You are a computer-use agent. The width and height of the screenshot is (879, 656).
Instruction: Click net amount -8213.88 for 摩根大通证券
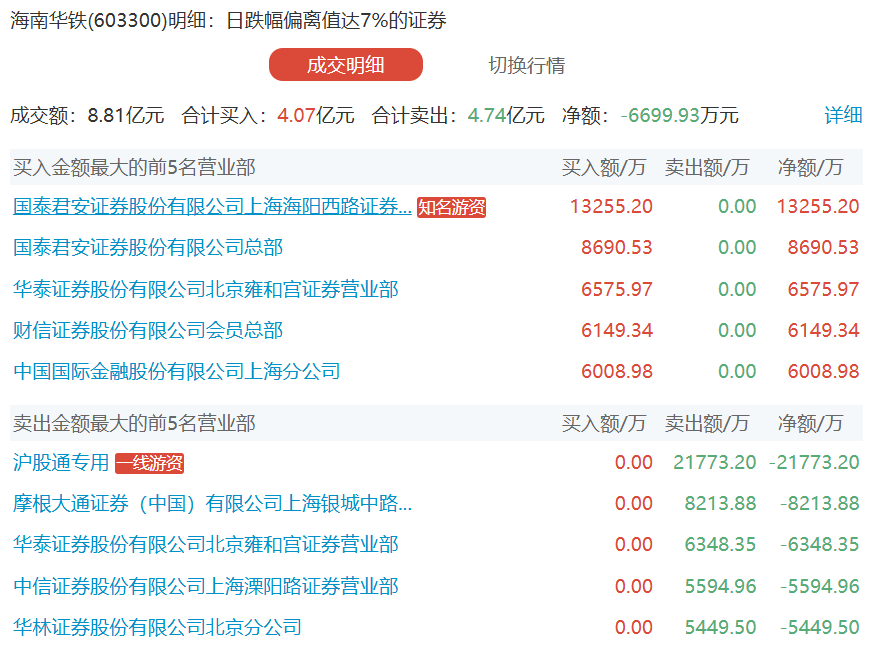(x=820, y=503)
